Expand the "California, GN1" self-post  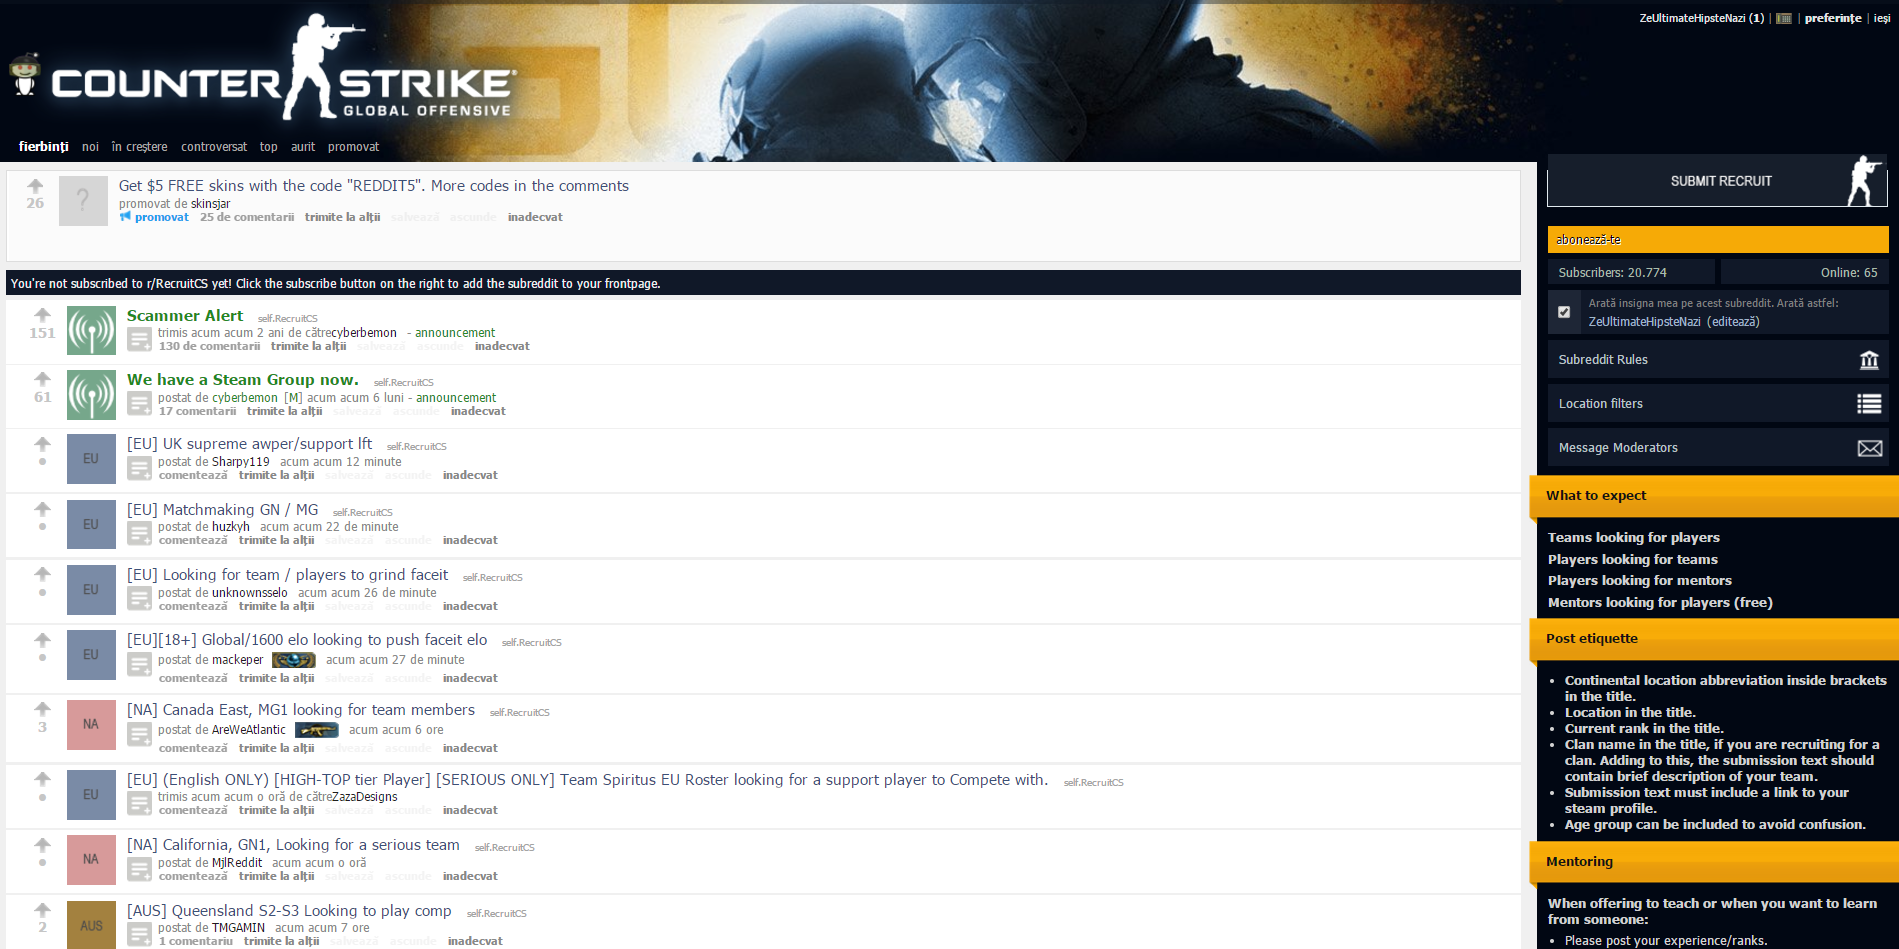click(140, 870)
